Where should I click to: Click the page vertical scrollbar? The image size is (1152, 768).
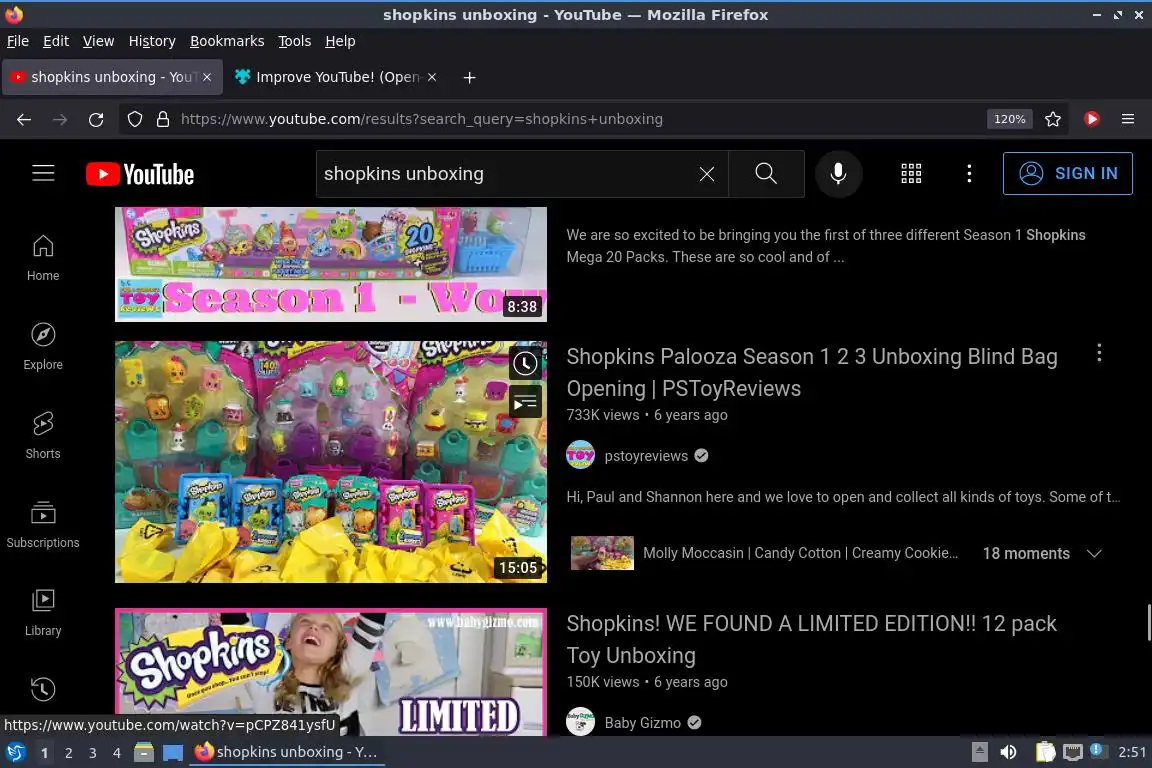[x=1148, y=622]
